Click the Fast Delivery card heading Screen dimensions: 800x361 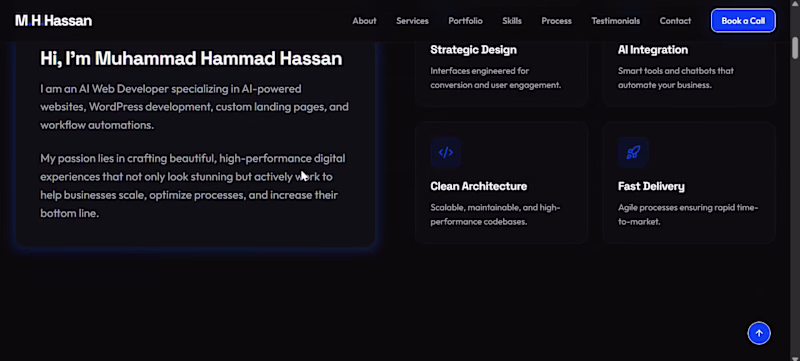(x=651, y=186)
